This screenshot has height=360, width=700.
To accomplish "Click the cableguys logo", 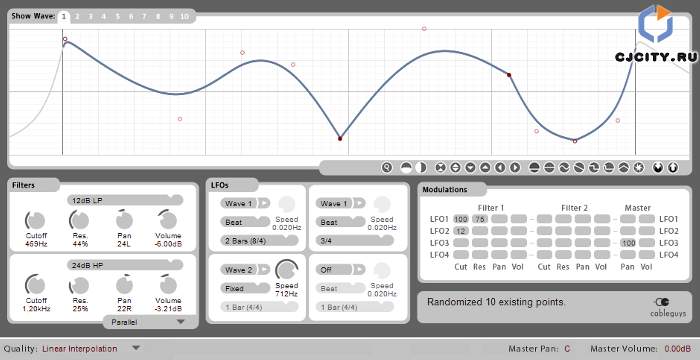I will point(667,307).
